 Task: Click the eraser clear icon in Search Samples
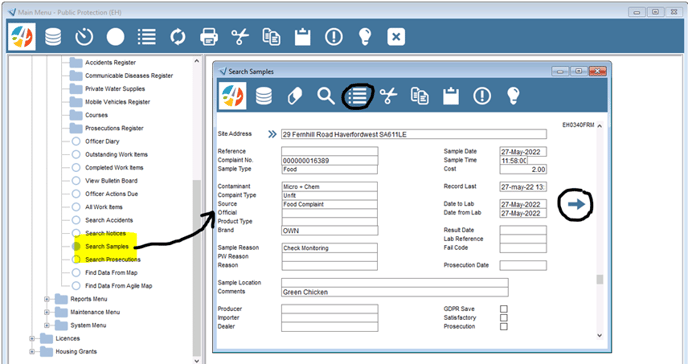(x=295, y=96)
